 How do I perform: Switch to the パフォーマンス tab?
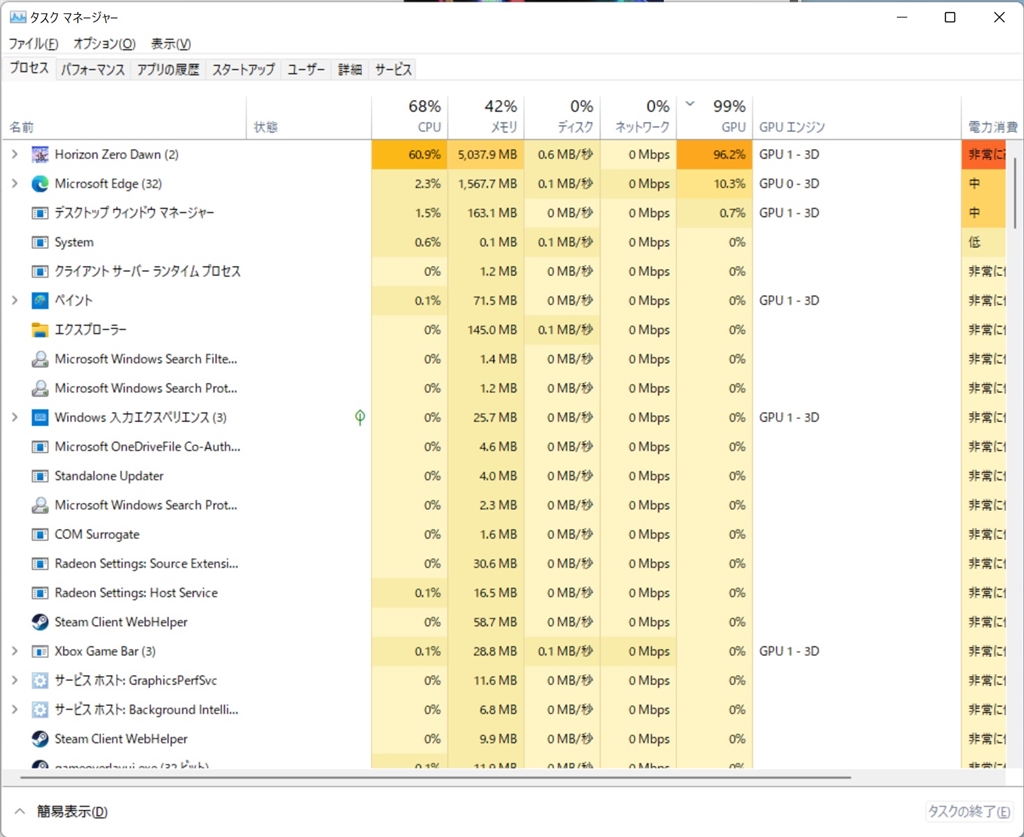[93, 70]
